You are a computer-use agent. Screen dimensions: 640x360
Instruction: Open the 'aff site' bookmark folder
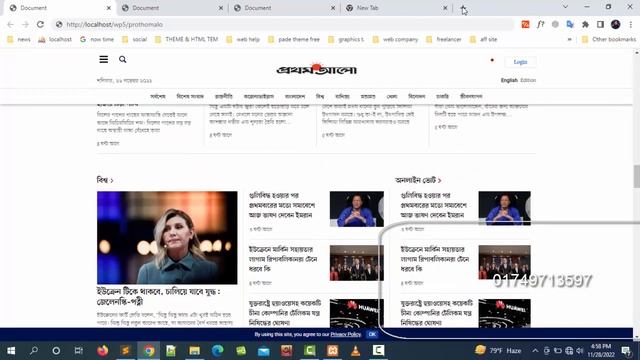tap(483, 39)
